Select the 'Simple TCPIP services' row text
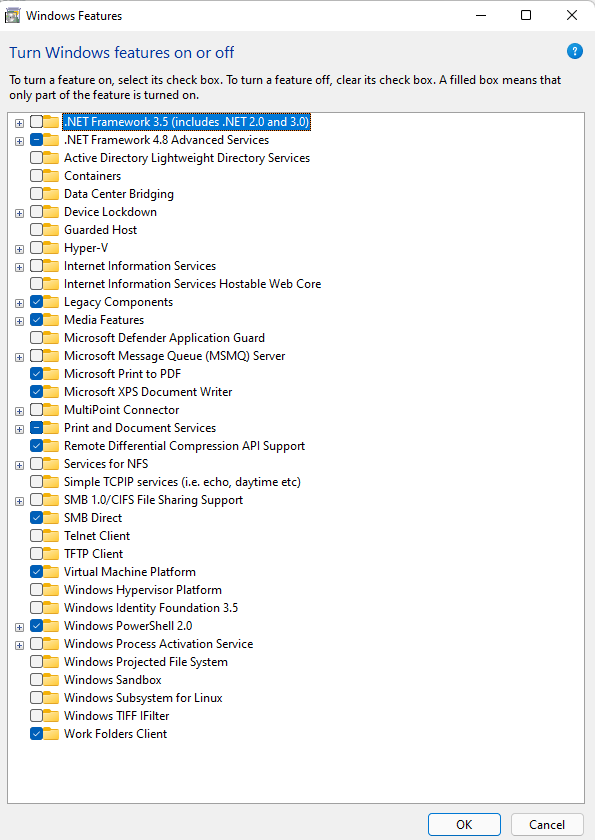This screenshot has height=840, width=595. 182,482
